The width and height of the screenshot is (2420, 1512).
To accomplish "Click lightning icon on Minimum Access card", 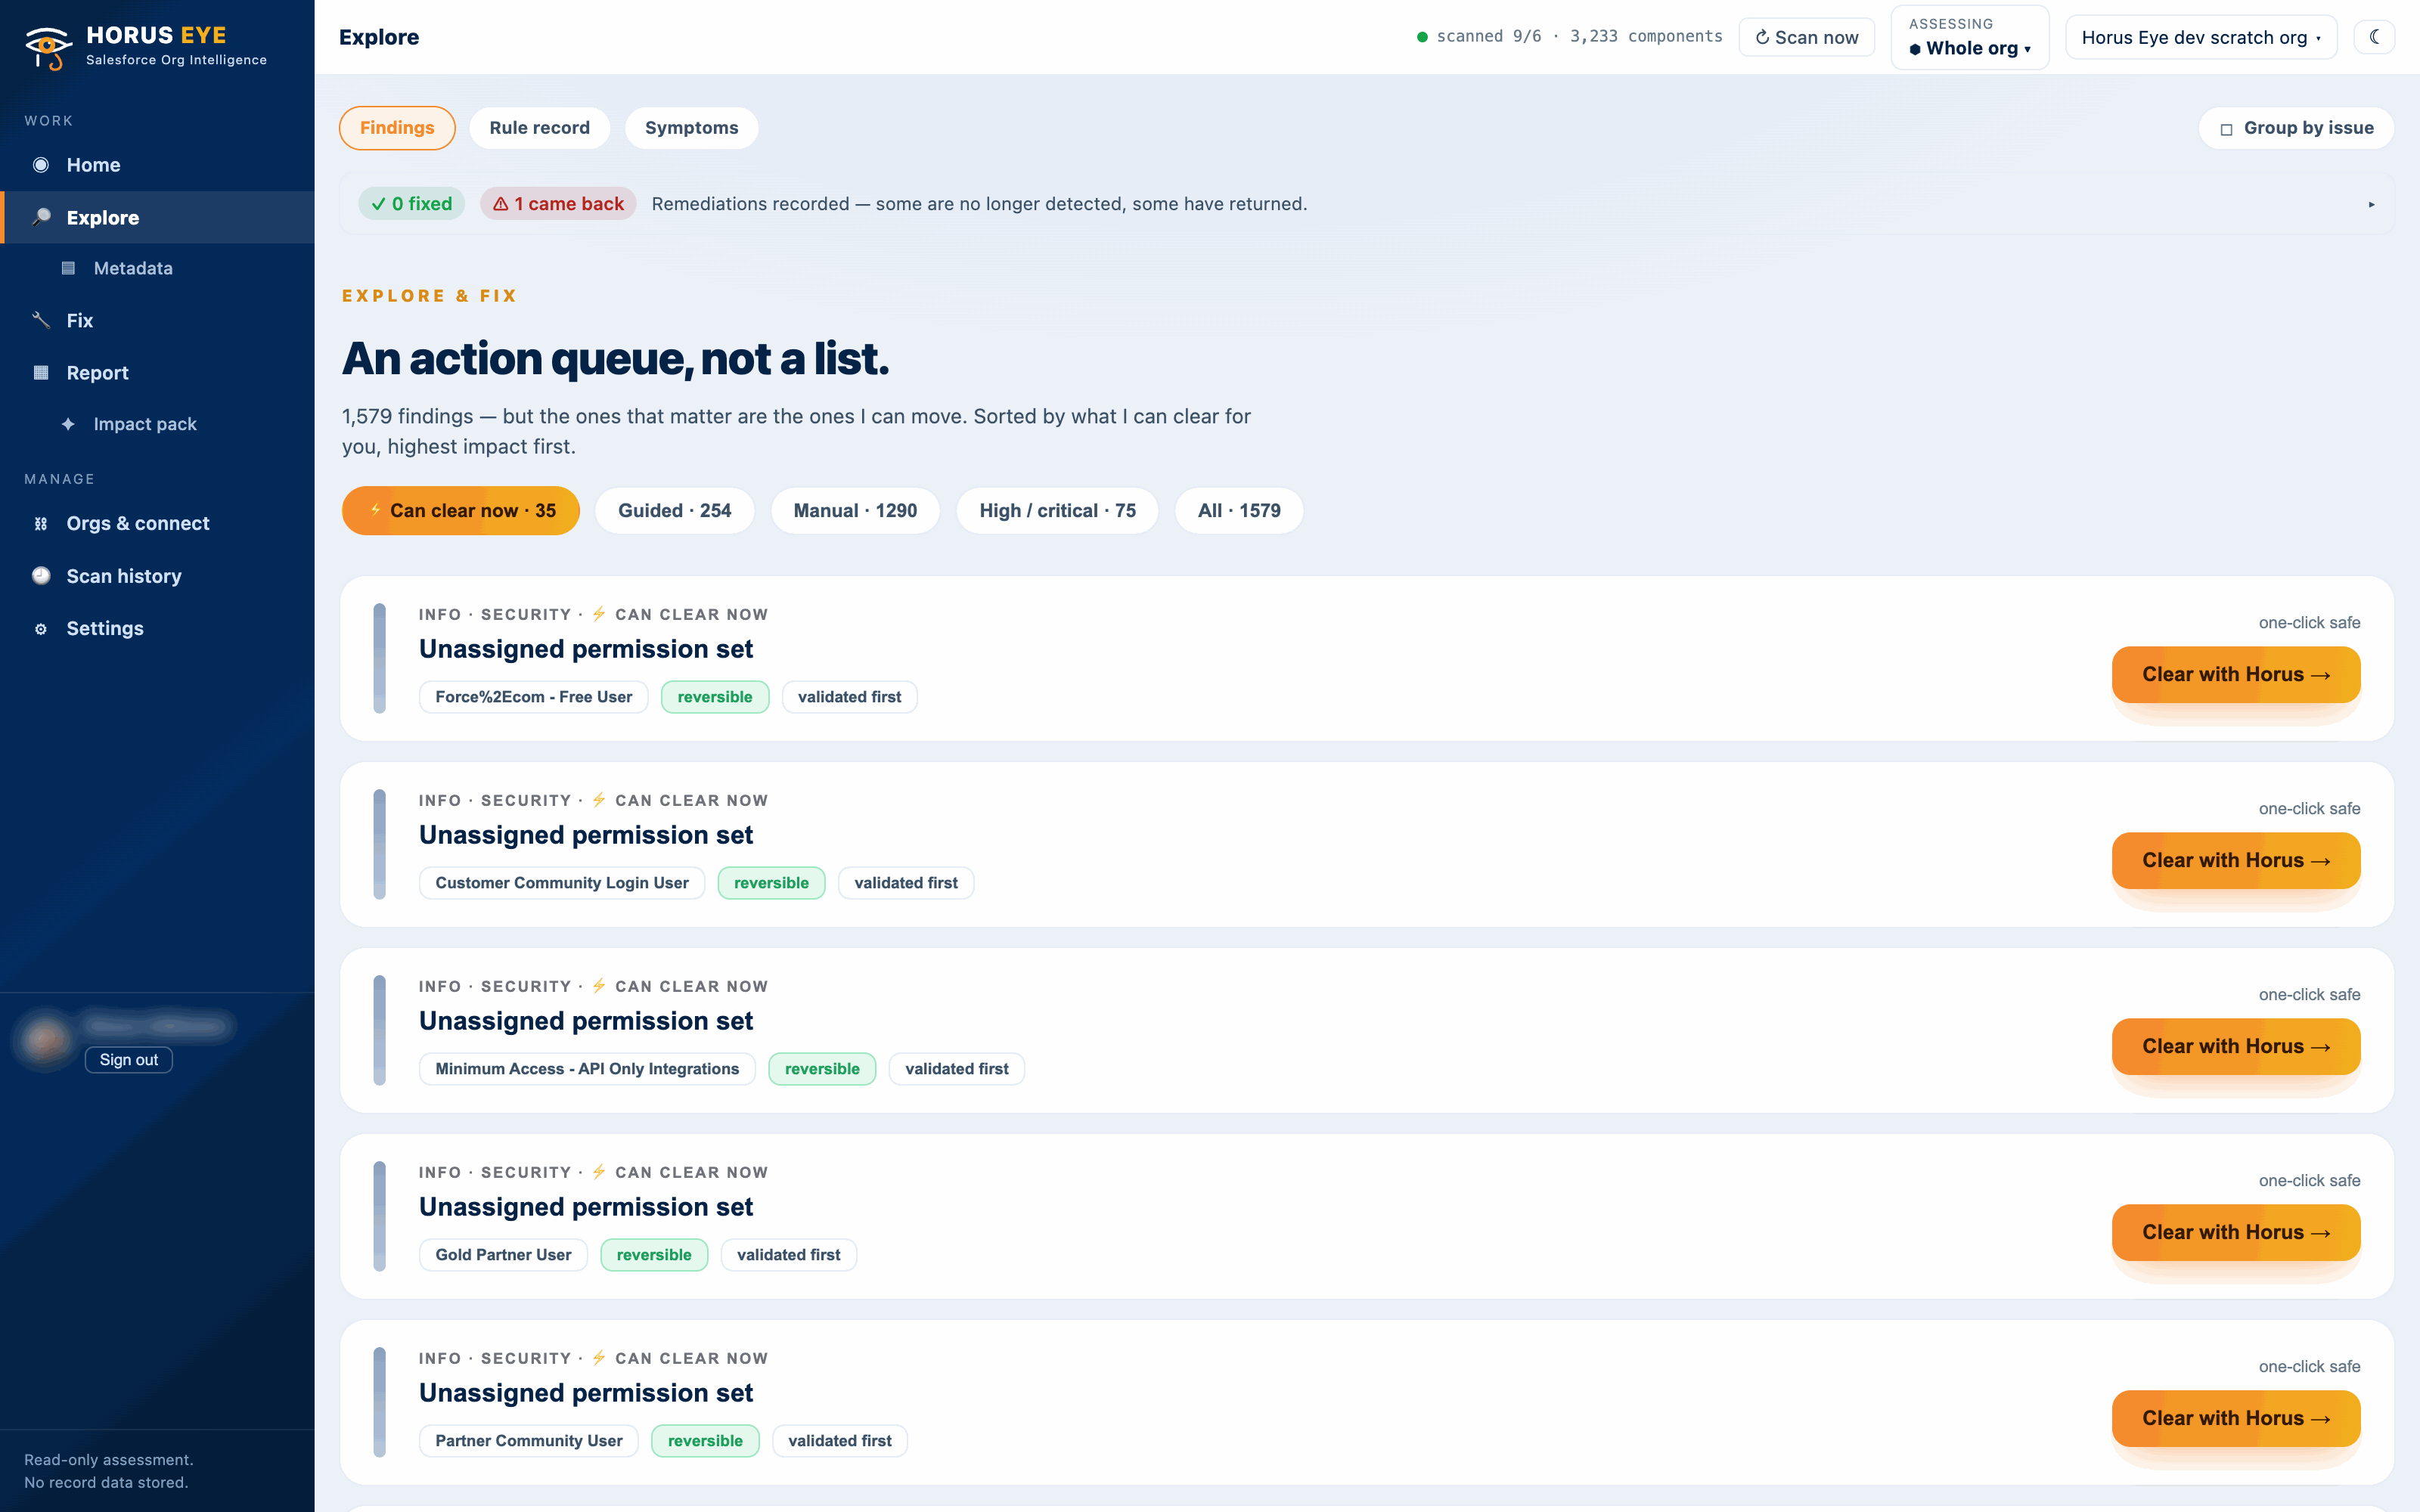I will pos(599,986).
